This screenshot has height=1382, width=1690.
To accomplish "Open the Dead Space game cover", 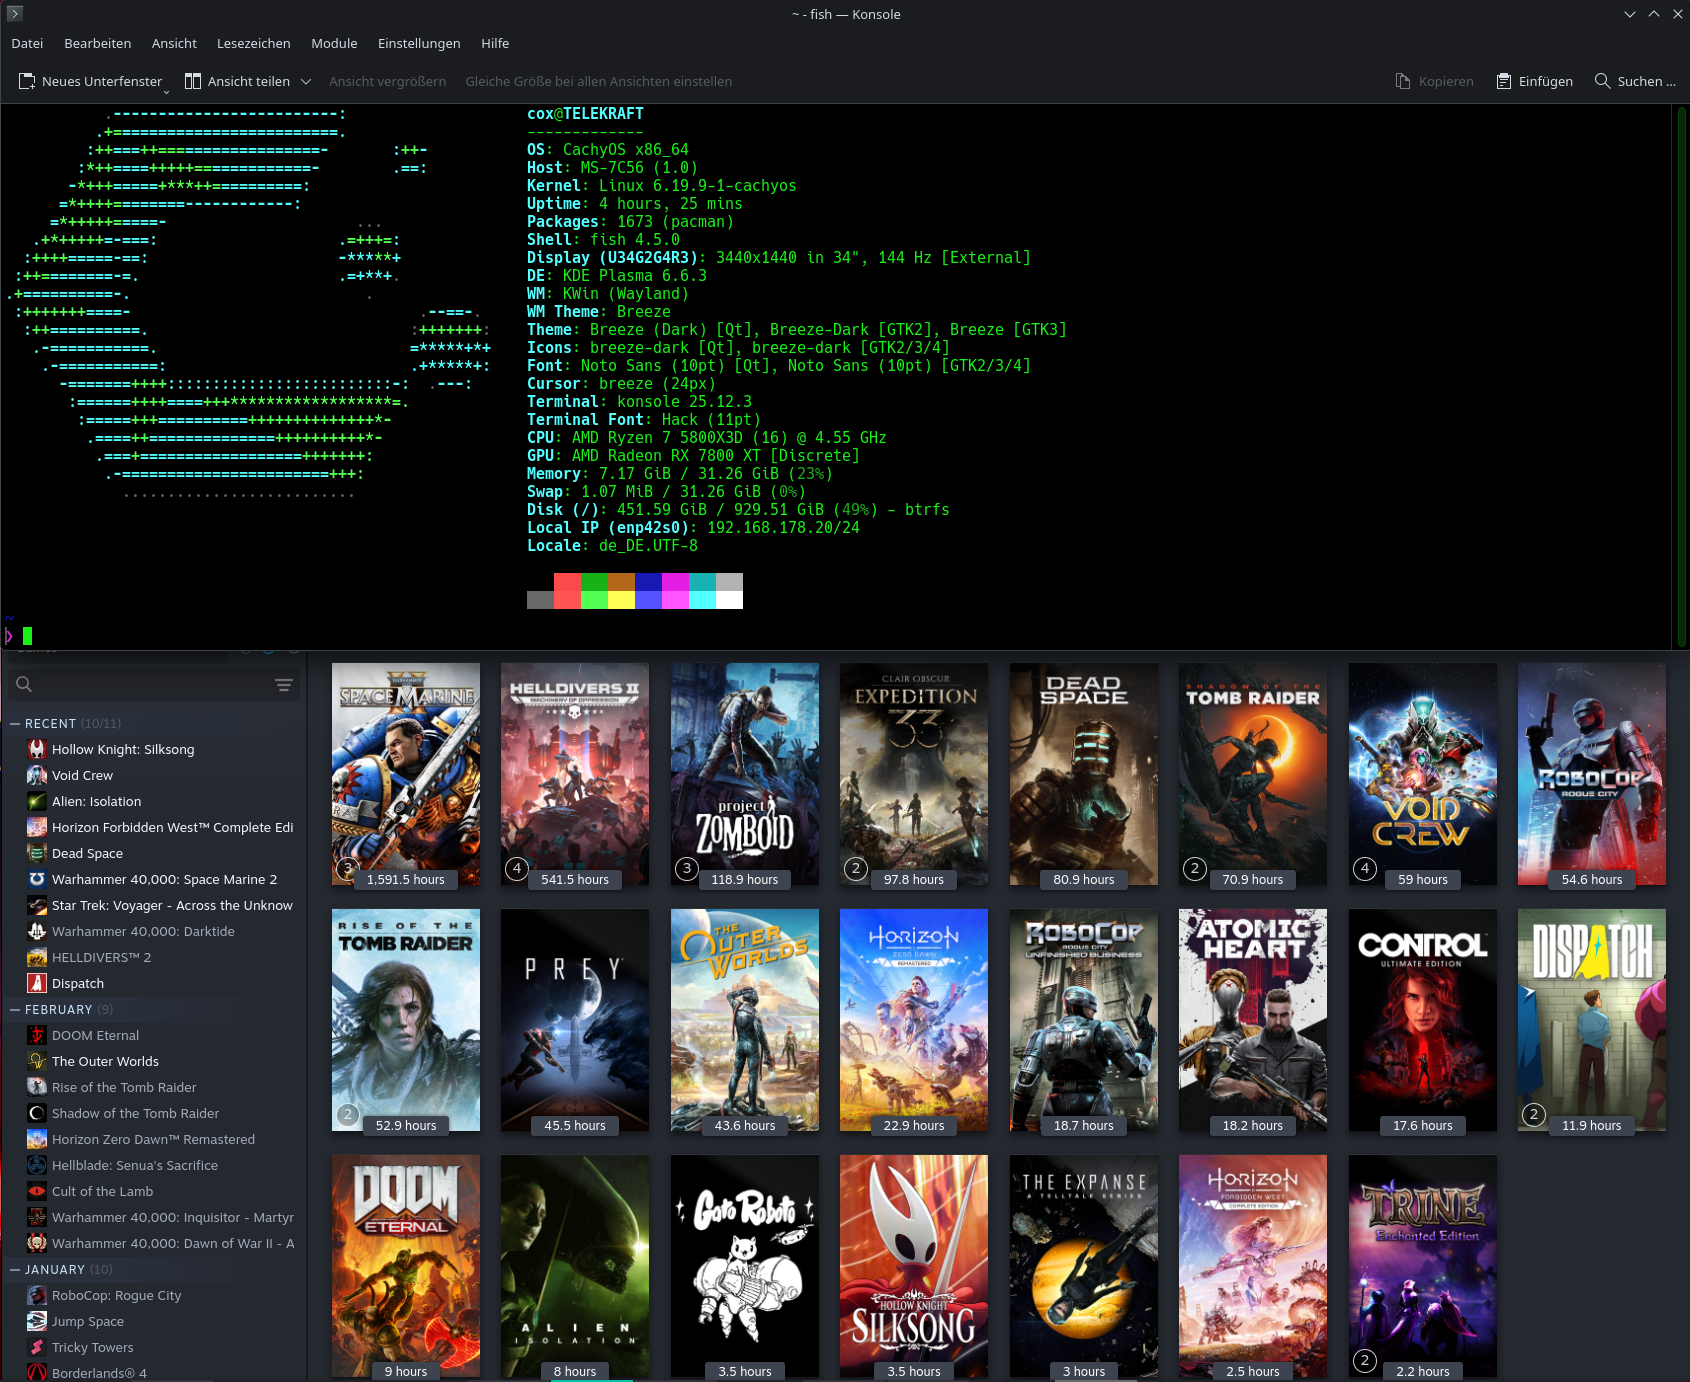I will pos(1084,774).
